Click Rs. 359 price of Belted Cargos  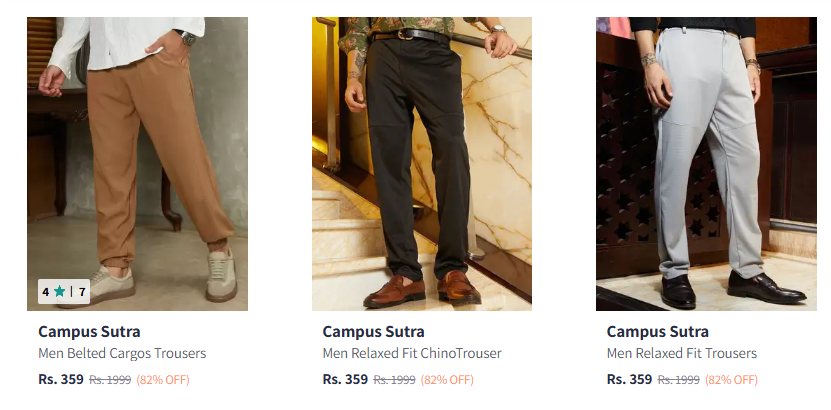(61, 379)
